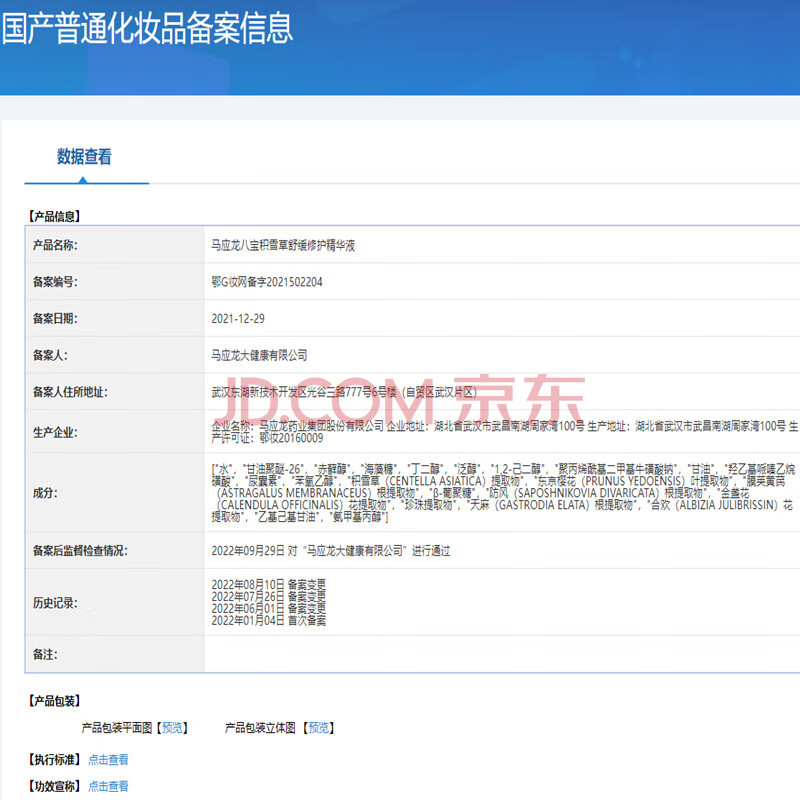Click 点击查看 next to 执行标准
This screenshot has height=800, width=800.
coord(108,760)
